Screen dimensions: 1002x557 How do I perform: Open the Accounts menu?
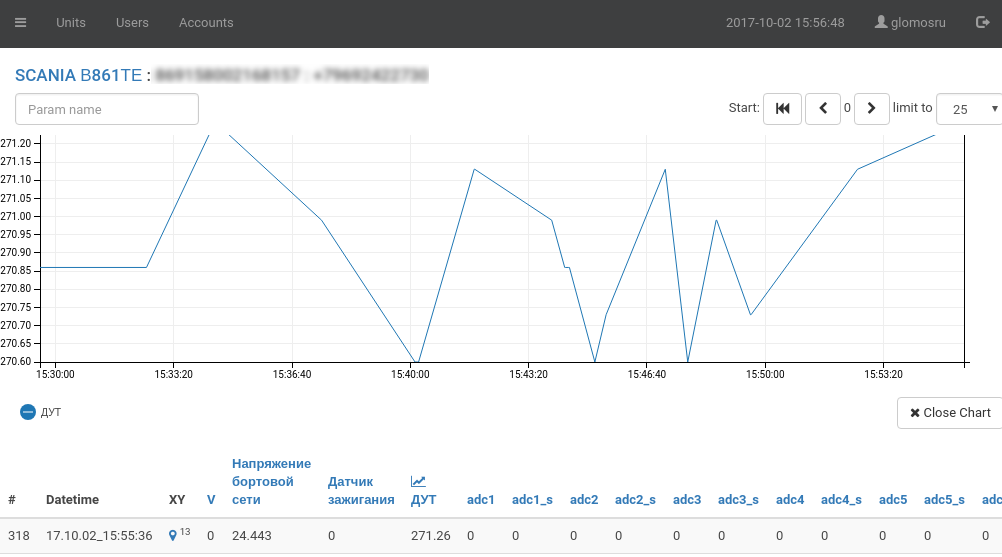pos(206,22)
